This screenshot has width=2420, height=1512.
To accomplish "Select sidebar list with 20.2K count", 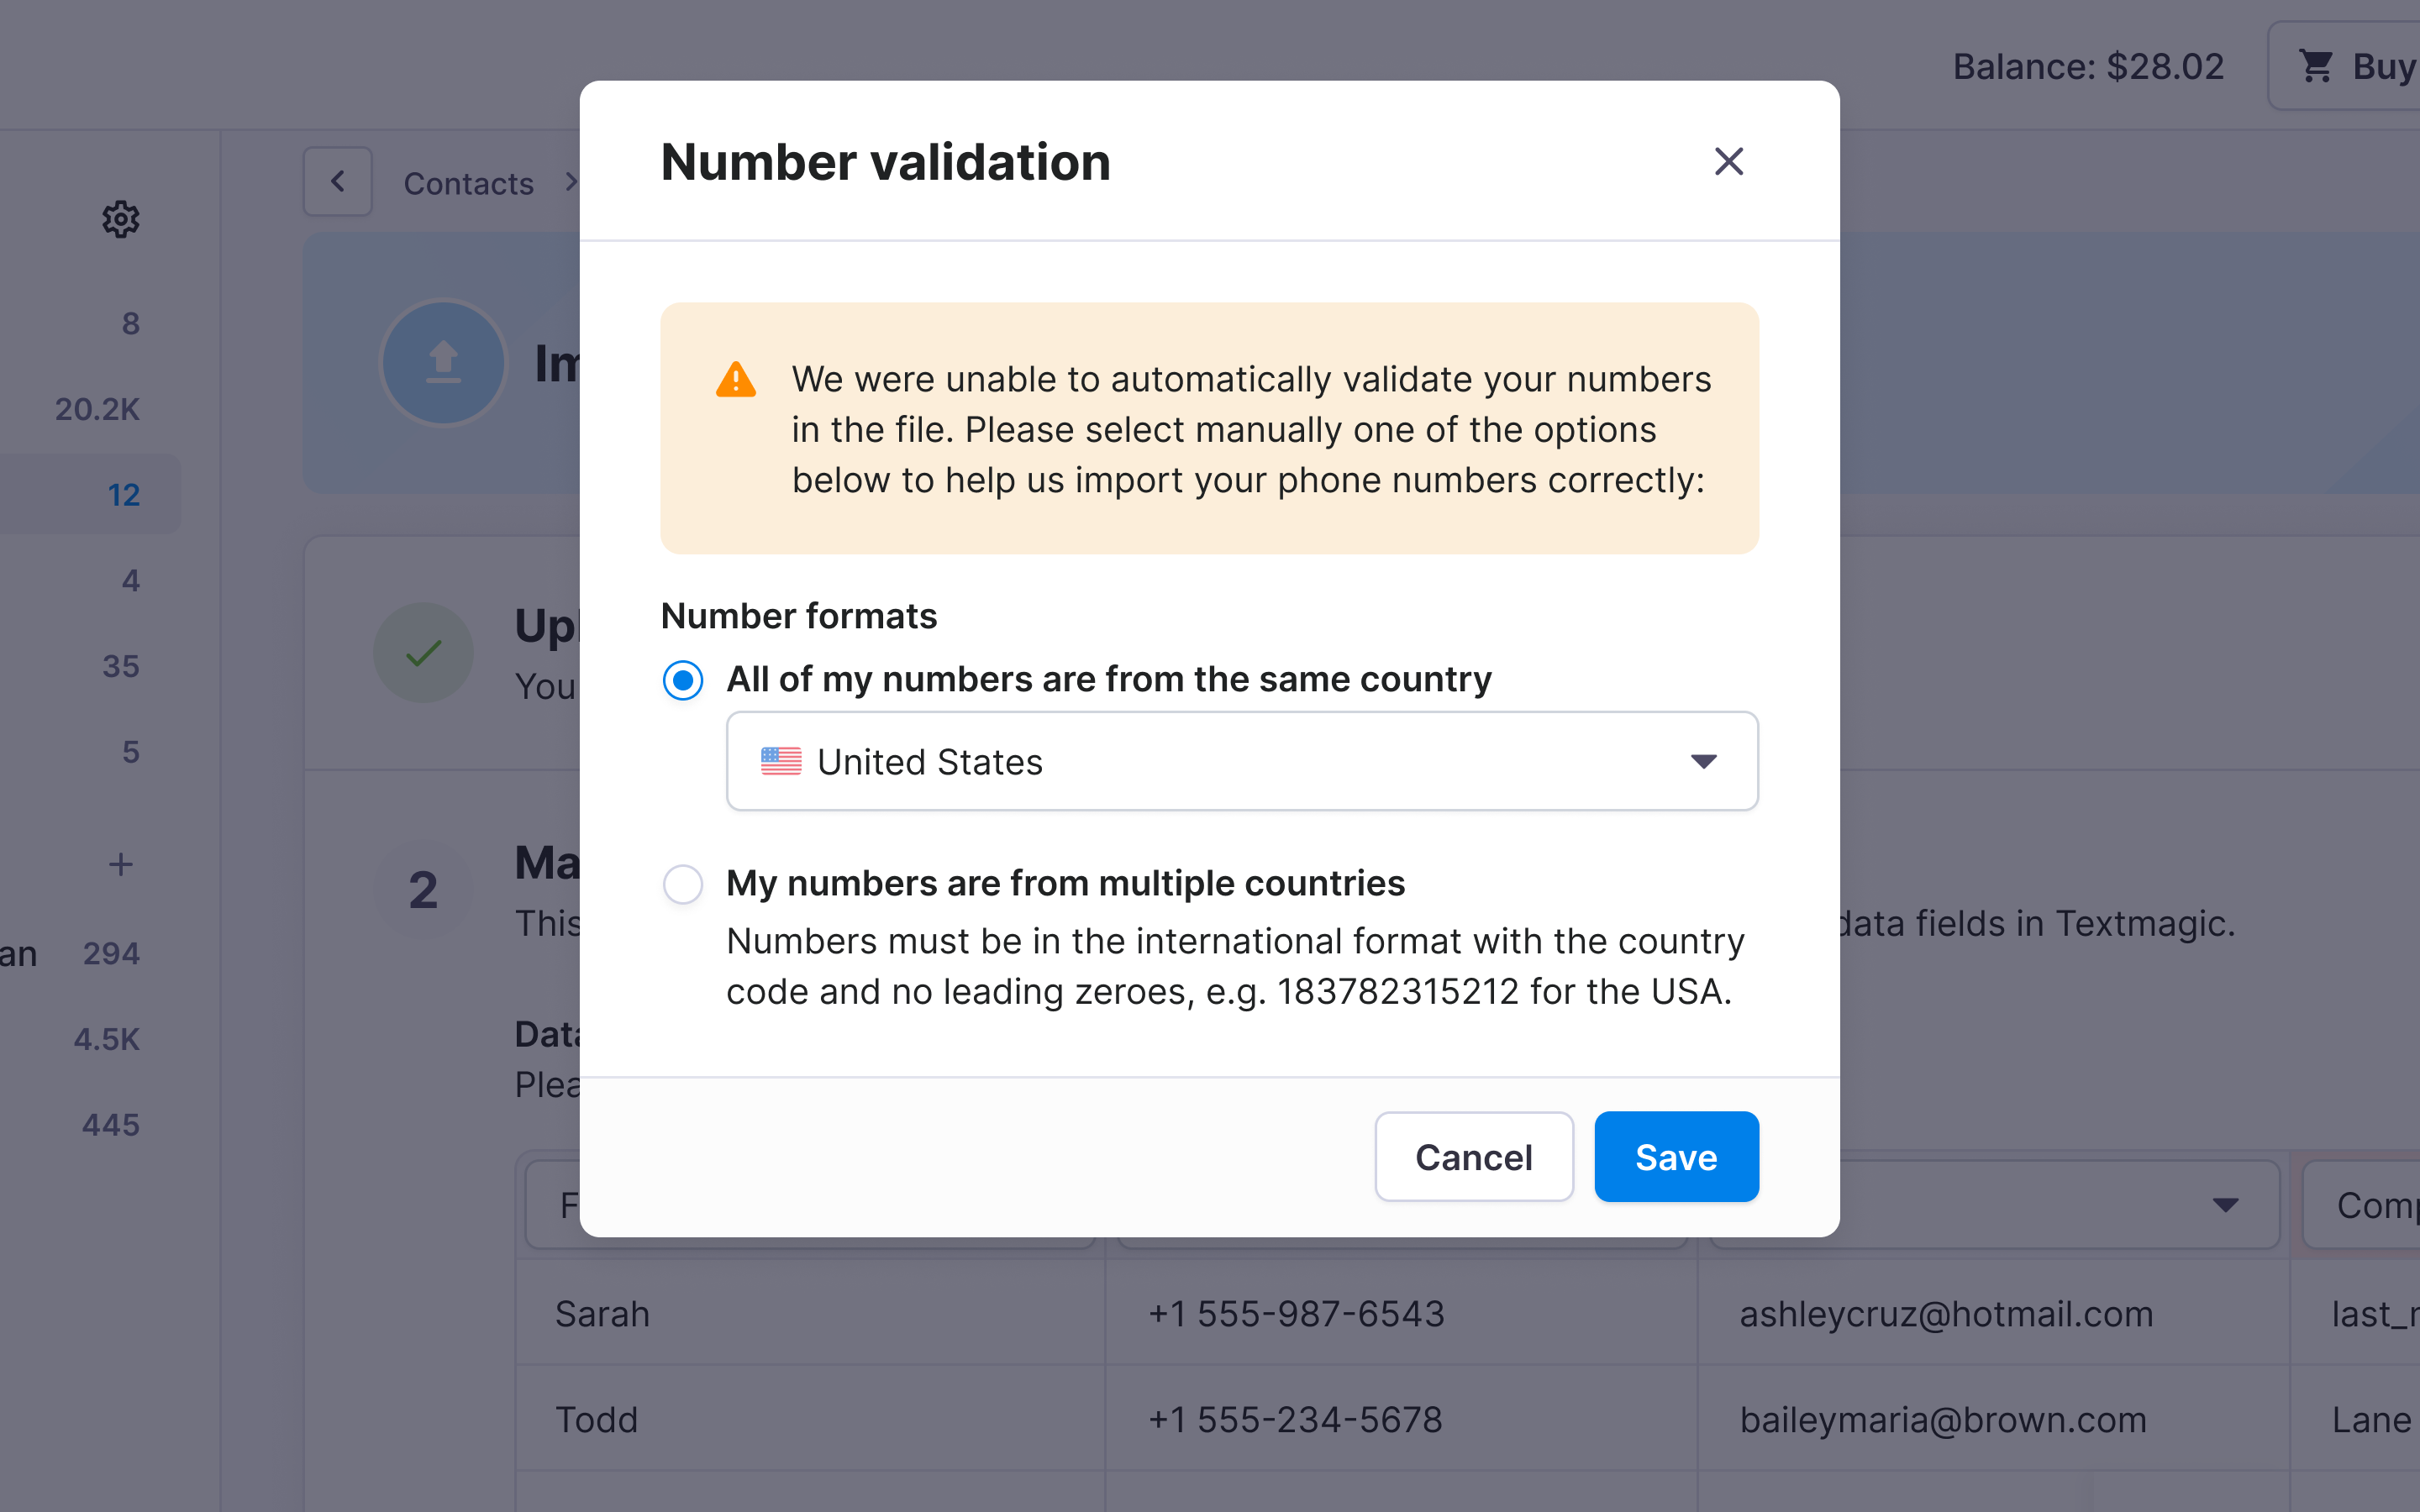I will click(x=97, y=409).
